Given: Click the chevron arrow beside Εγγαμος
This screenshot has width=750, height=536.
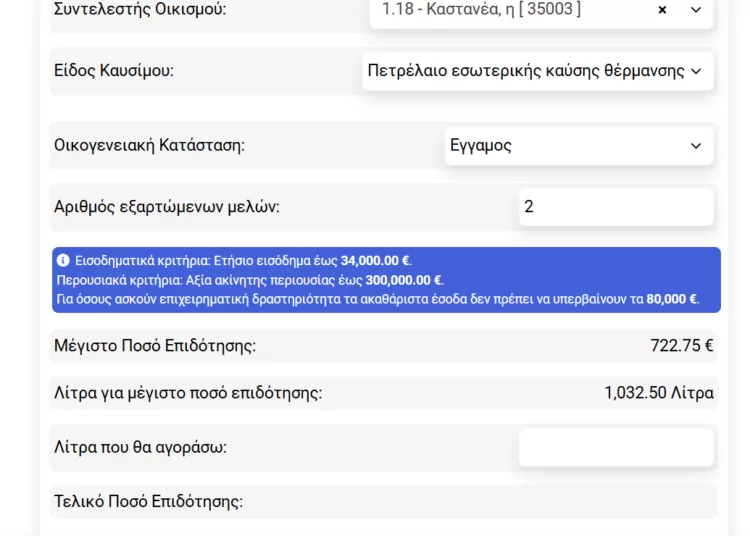Looking at the screenshot, I should (696, 146).
